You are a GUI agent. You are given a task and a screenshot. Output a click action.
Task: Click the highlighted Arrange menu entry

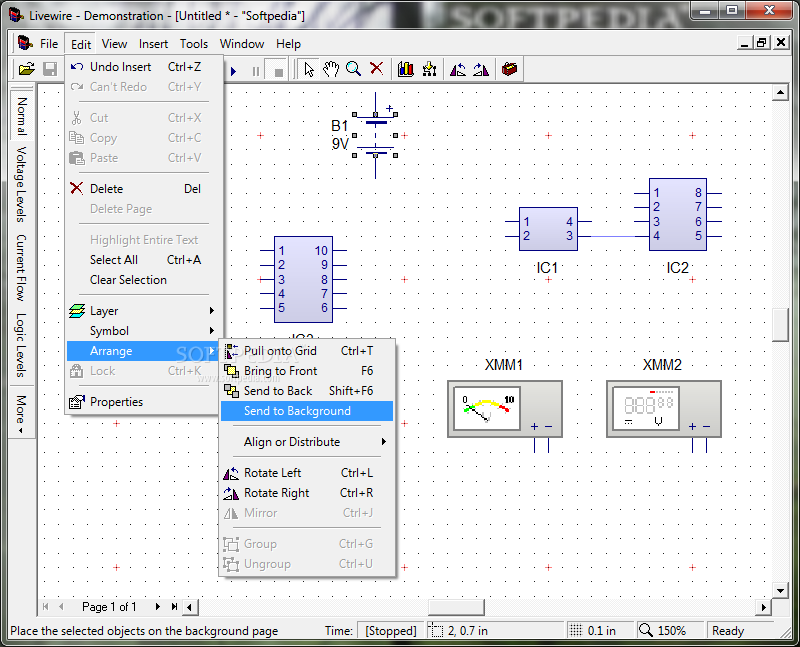144,351
